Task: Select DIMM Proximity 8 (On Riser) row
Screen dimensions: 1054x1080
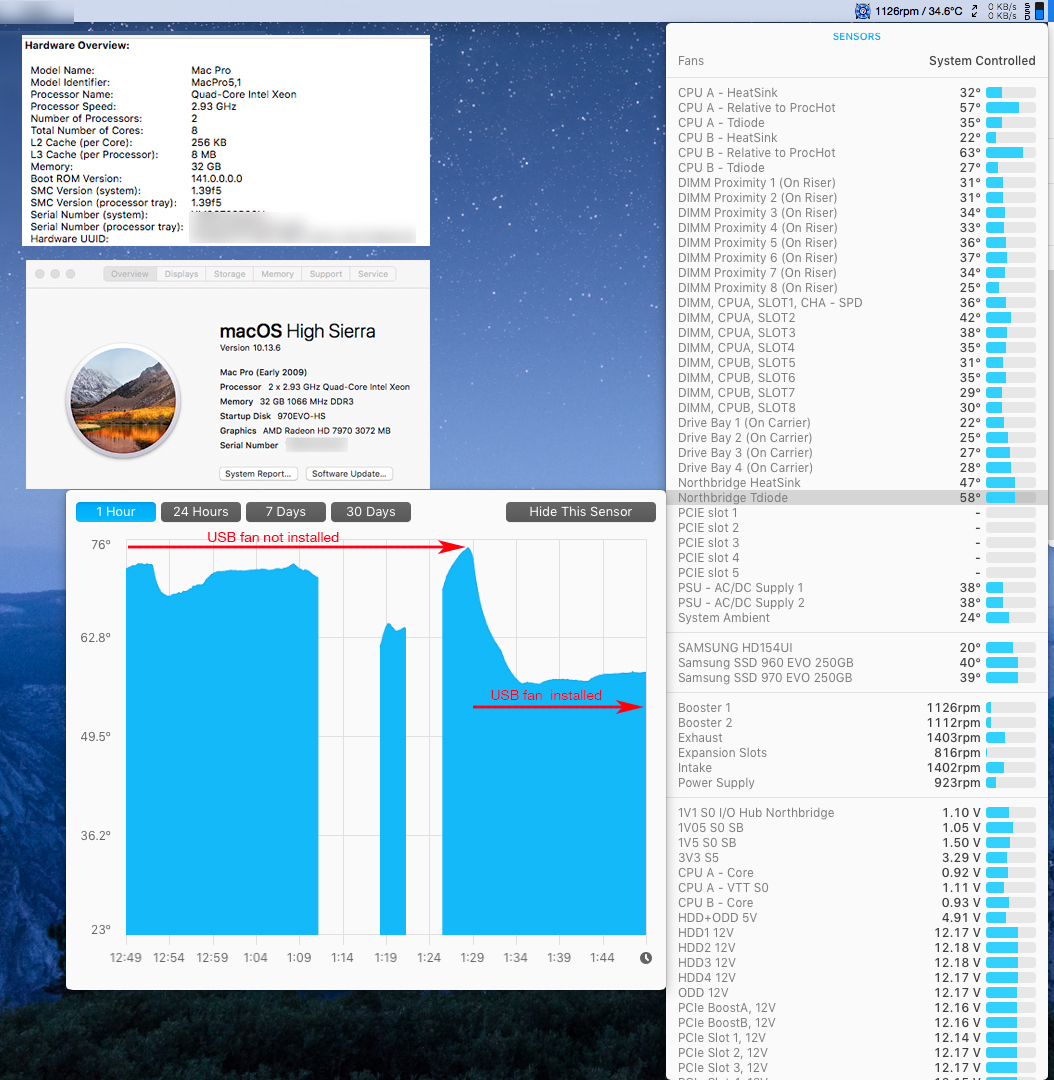Action: click(x=856, y=288)
